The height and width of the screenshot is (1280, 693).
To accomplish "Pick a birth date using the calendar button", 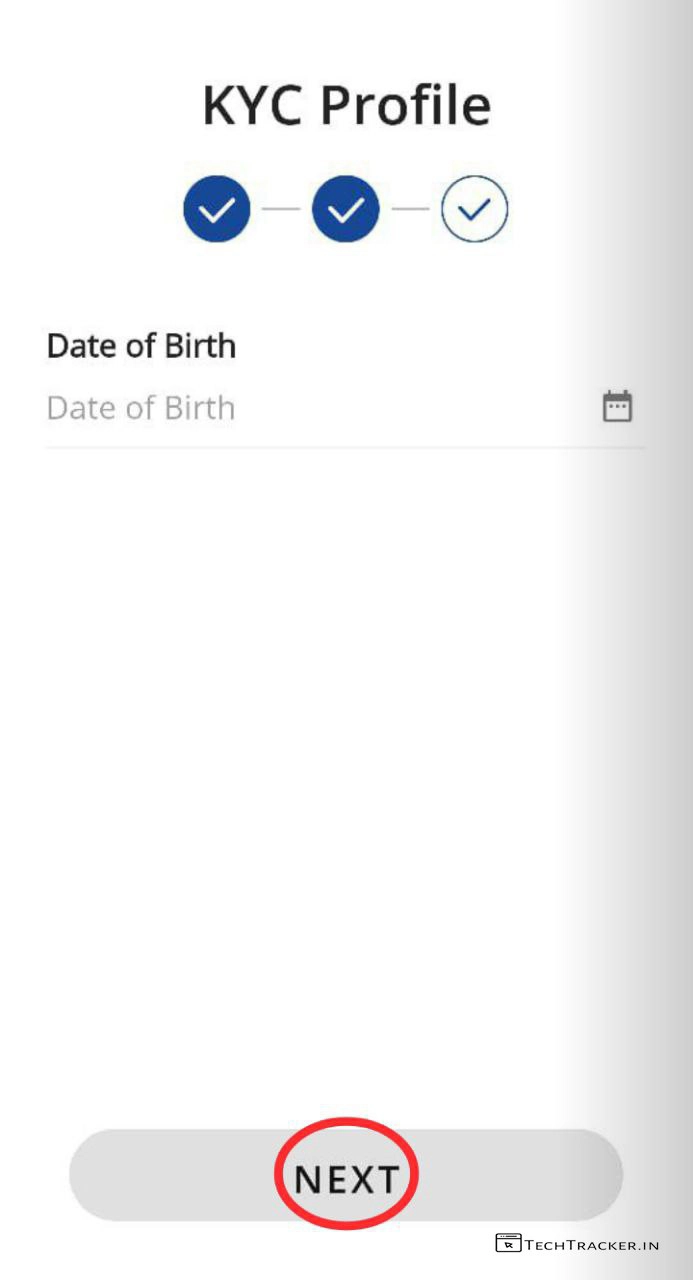I will 617,407.
